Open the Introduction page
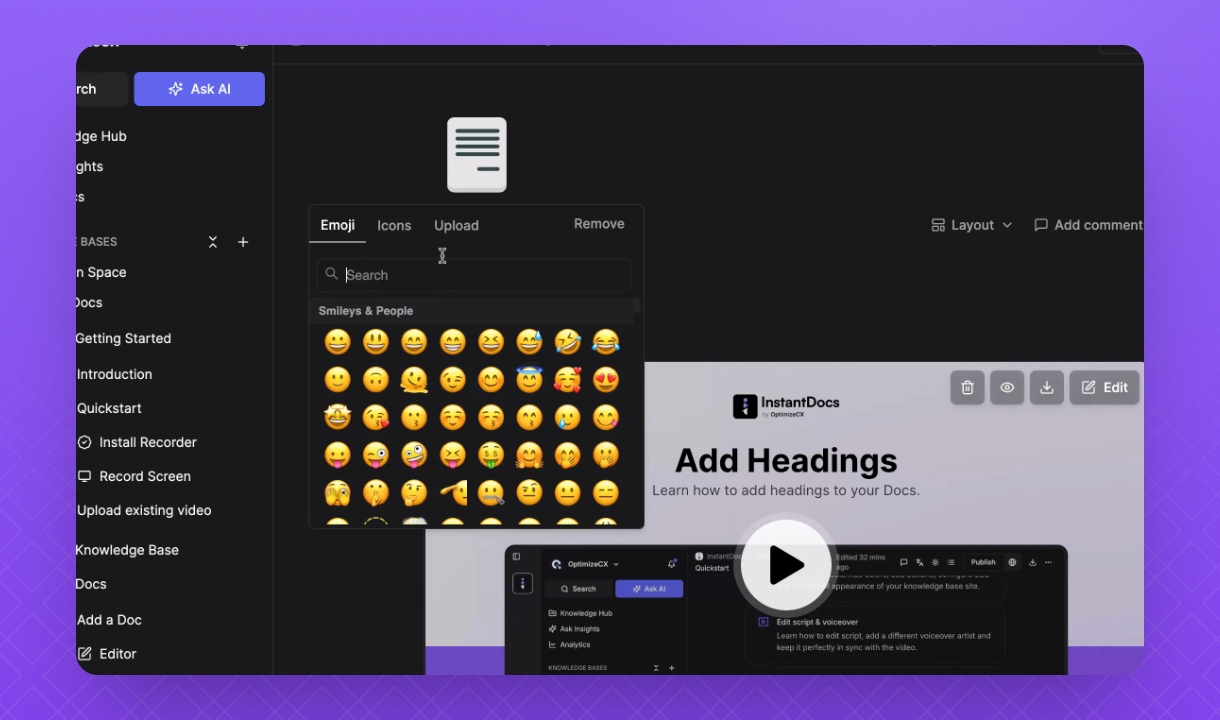Screen dimensions: 1220x720 coord(114,374)
